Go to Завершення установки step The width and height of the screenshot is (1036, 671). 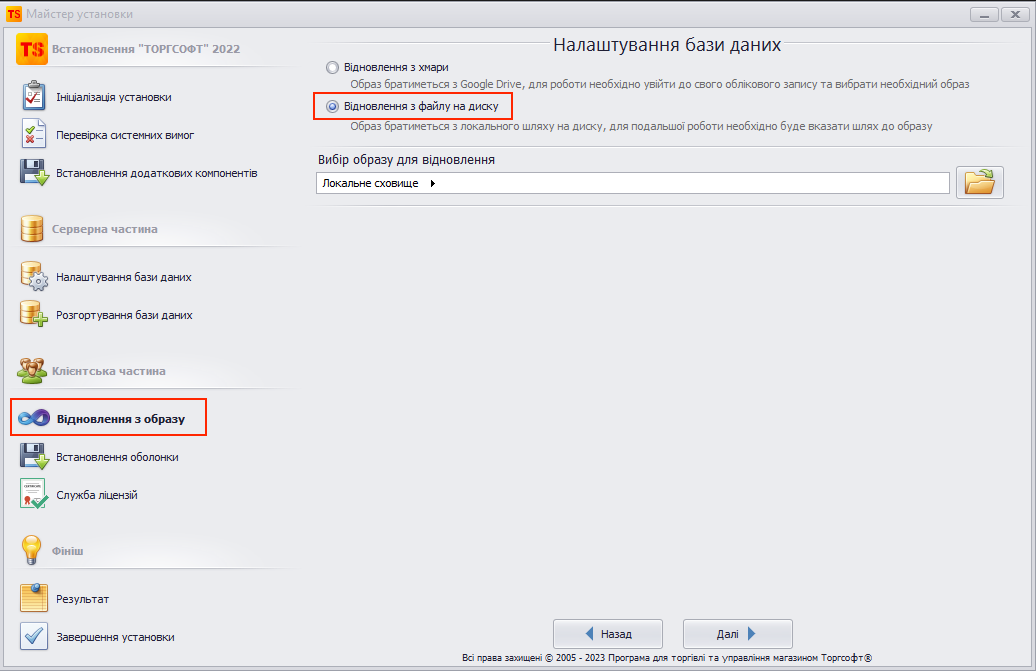point(115,637)
